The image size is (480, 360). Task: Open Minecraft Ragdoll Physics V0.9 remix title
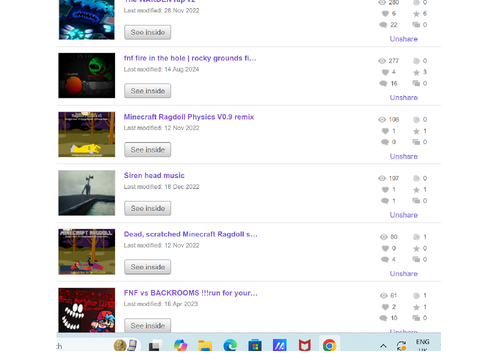189,117
